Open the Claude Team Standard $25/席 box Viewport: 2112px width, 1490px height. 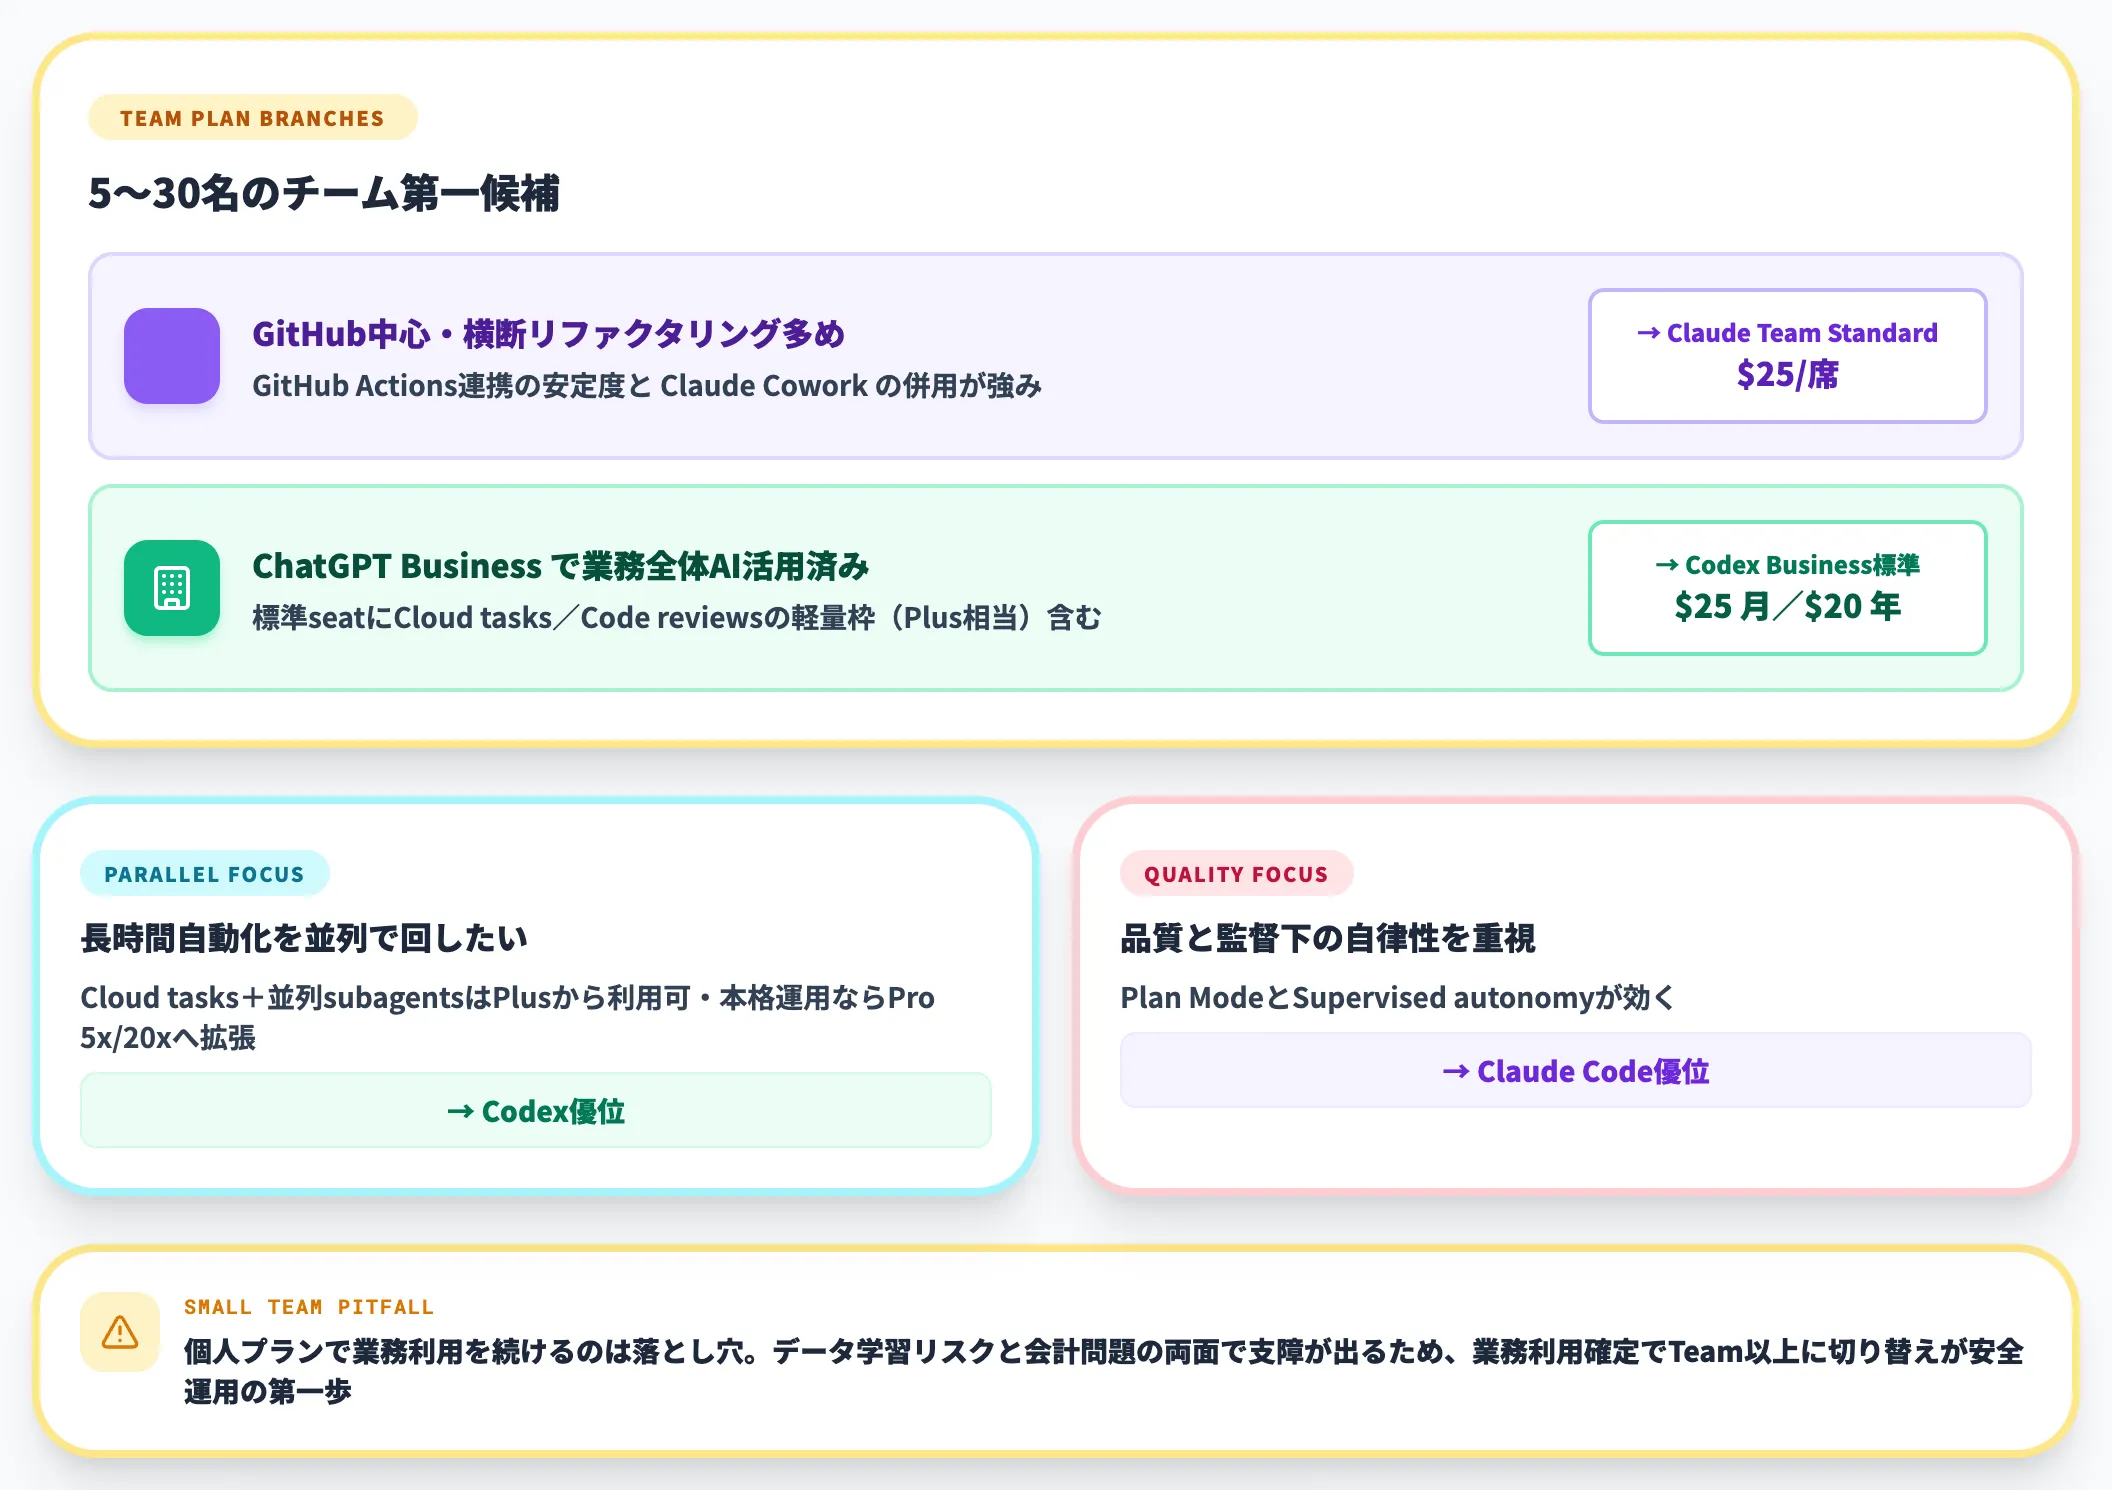coord(1787,356)
